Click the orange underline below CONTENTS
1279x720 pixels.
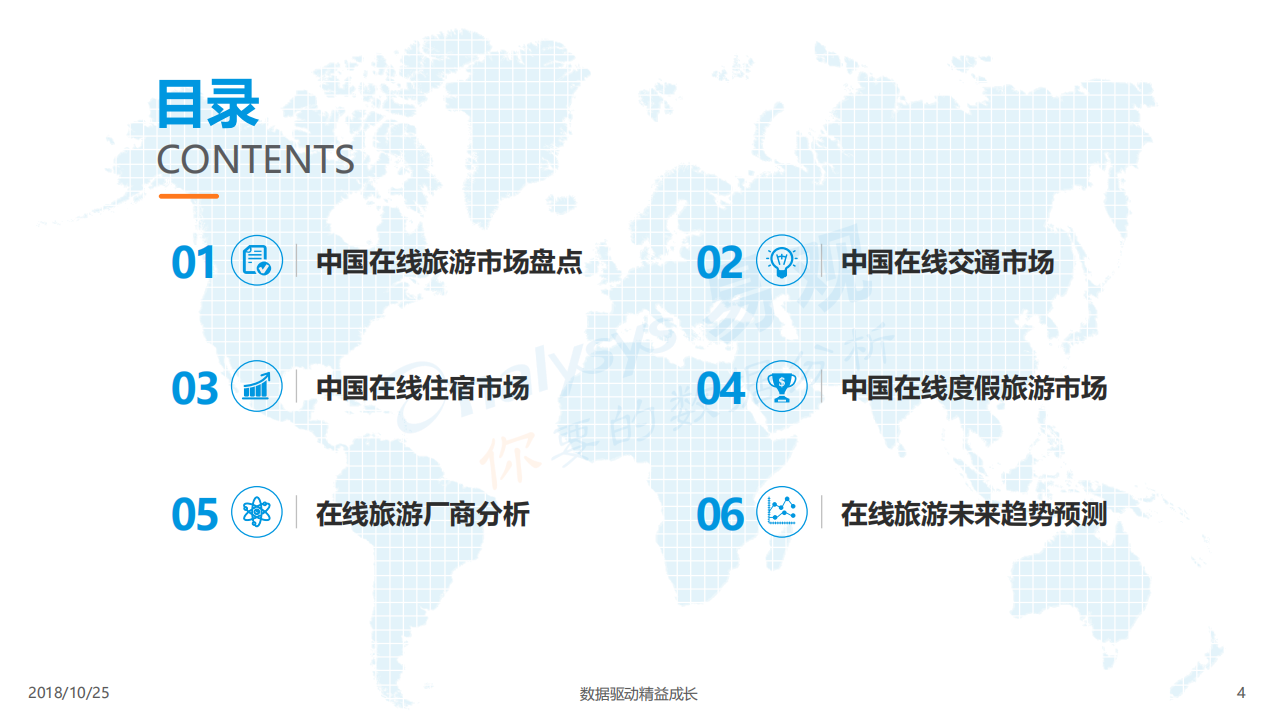[188, 196]
